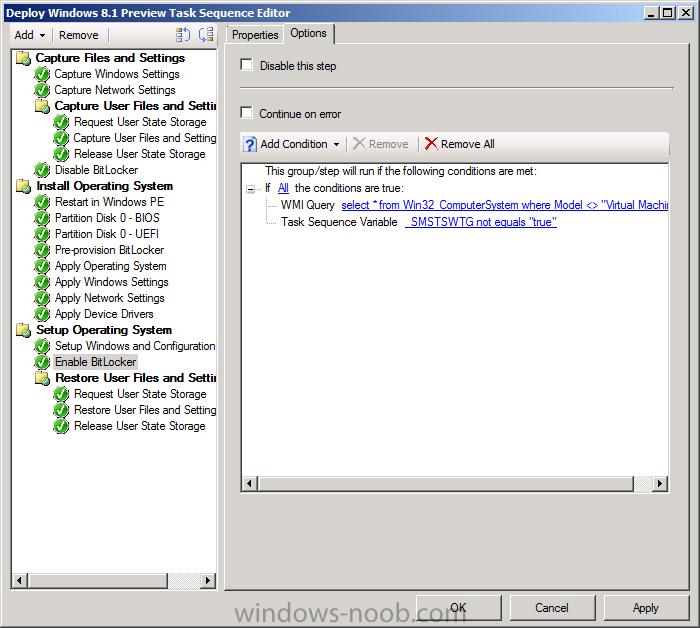The image size is (700, 628).
Task: Click the OK button
Action: tap(458, 607)
